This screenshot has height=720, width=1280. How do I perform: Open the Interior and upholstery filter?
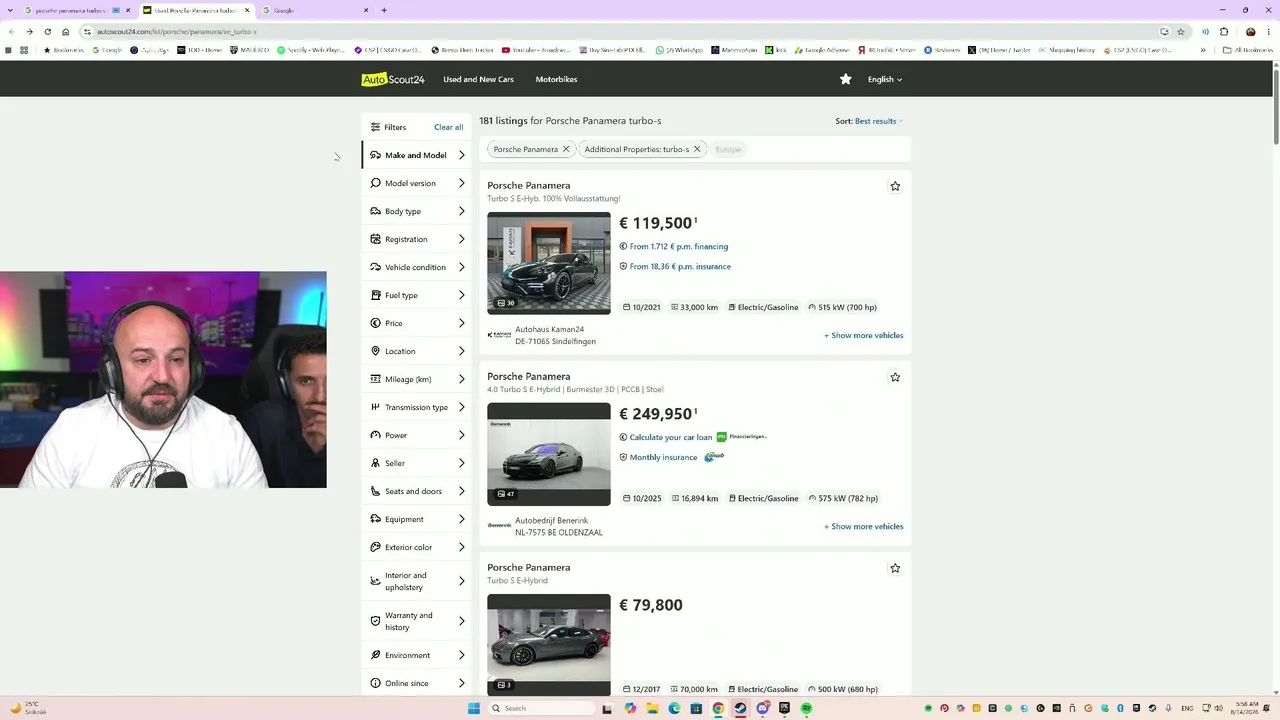coord(417,581)
